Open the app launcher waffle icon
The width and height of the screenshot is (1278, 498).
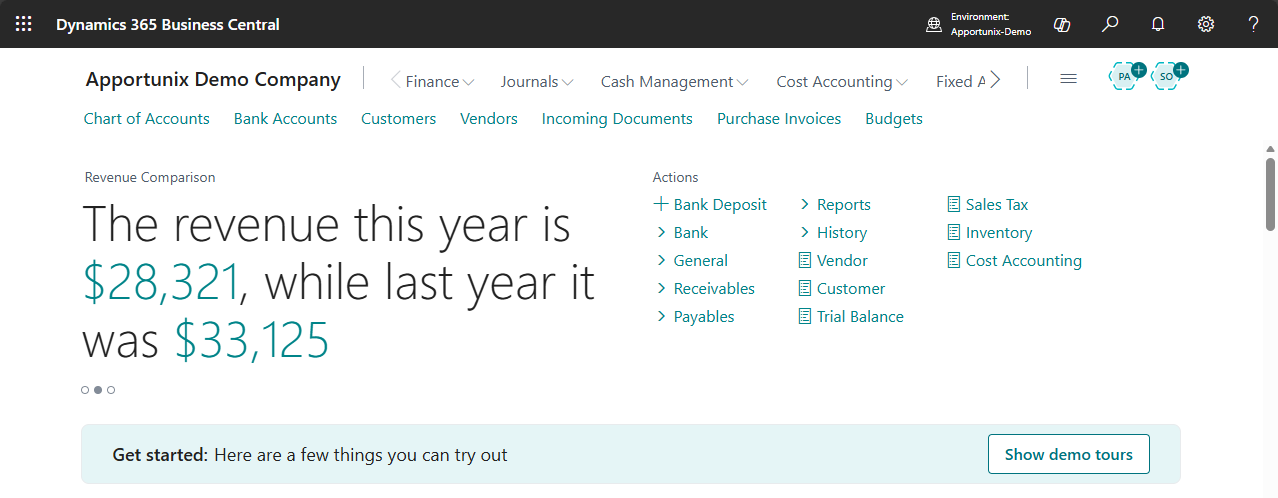tap(24, 24)
